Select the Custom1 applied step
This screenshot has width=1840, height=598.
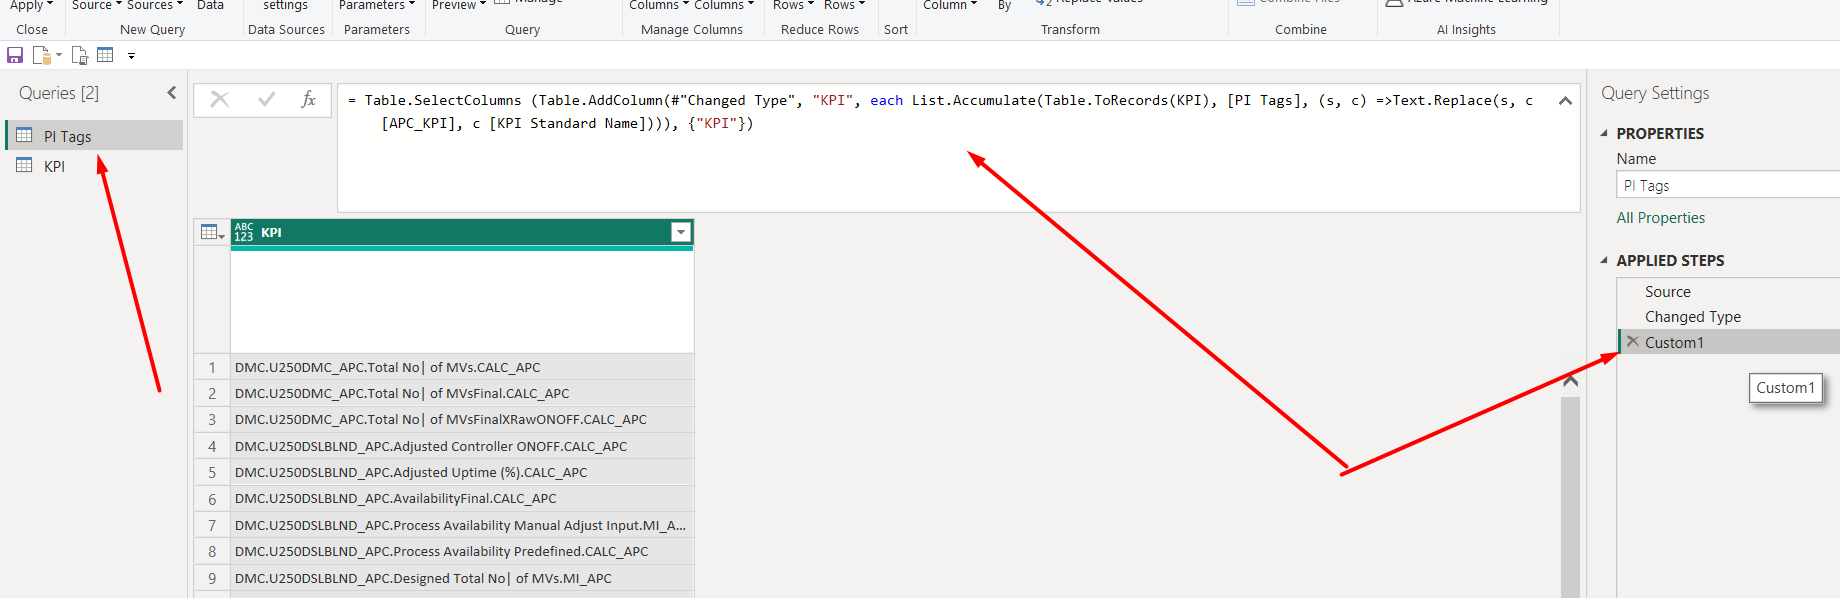(1729, 342)
